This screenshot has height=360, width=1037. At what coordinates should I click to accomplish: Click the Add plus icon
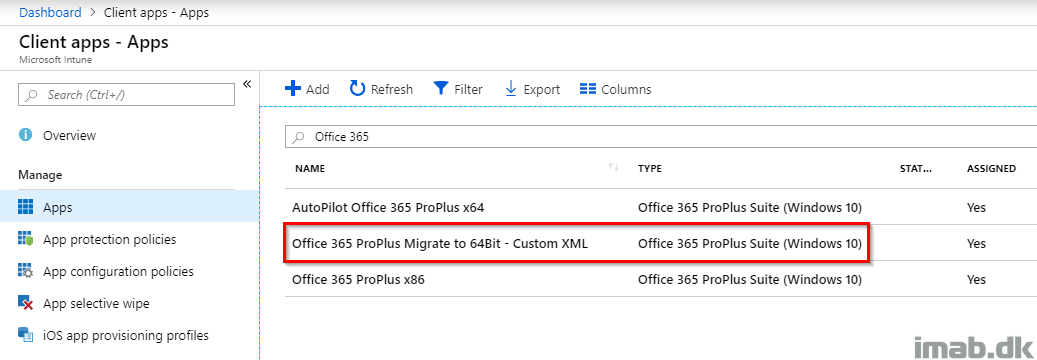tap(292, 89)
